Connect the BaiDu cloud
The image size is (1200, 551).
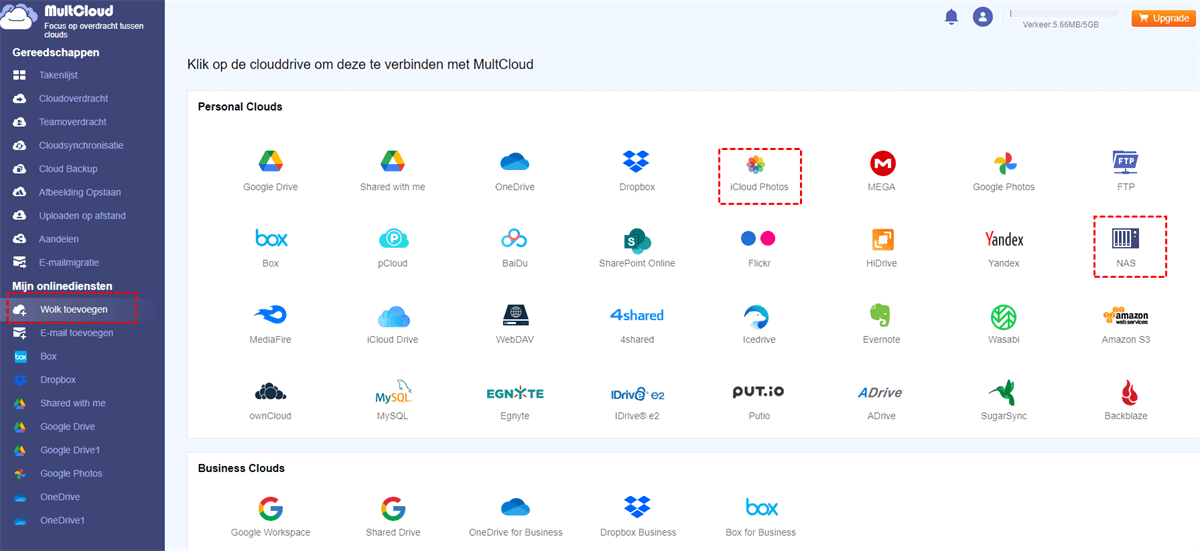[x=515, y=239]
